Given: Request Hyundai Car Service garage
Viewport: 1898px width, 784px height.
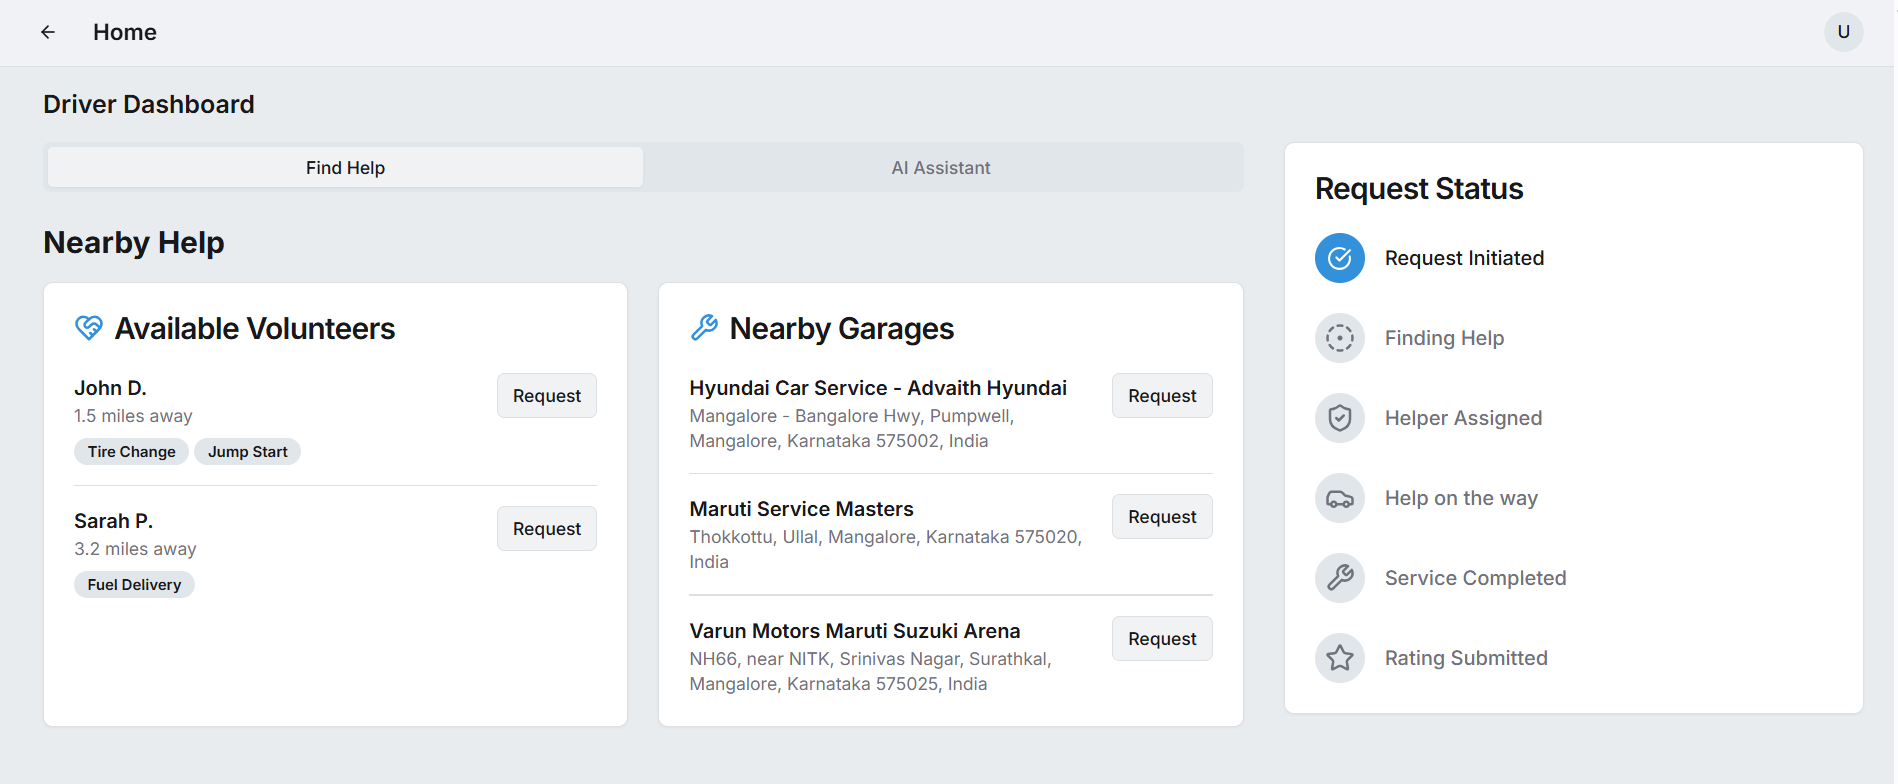Looking at the screenshot, I should pos(1161,396).
